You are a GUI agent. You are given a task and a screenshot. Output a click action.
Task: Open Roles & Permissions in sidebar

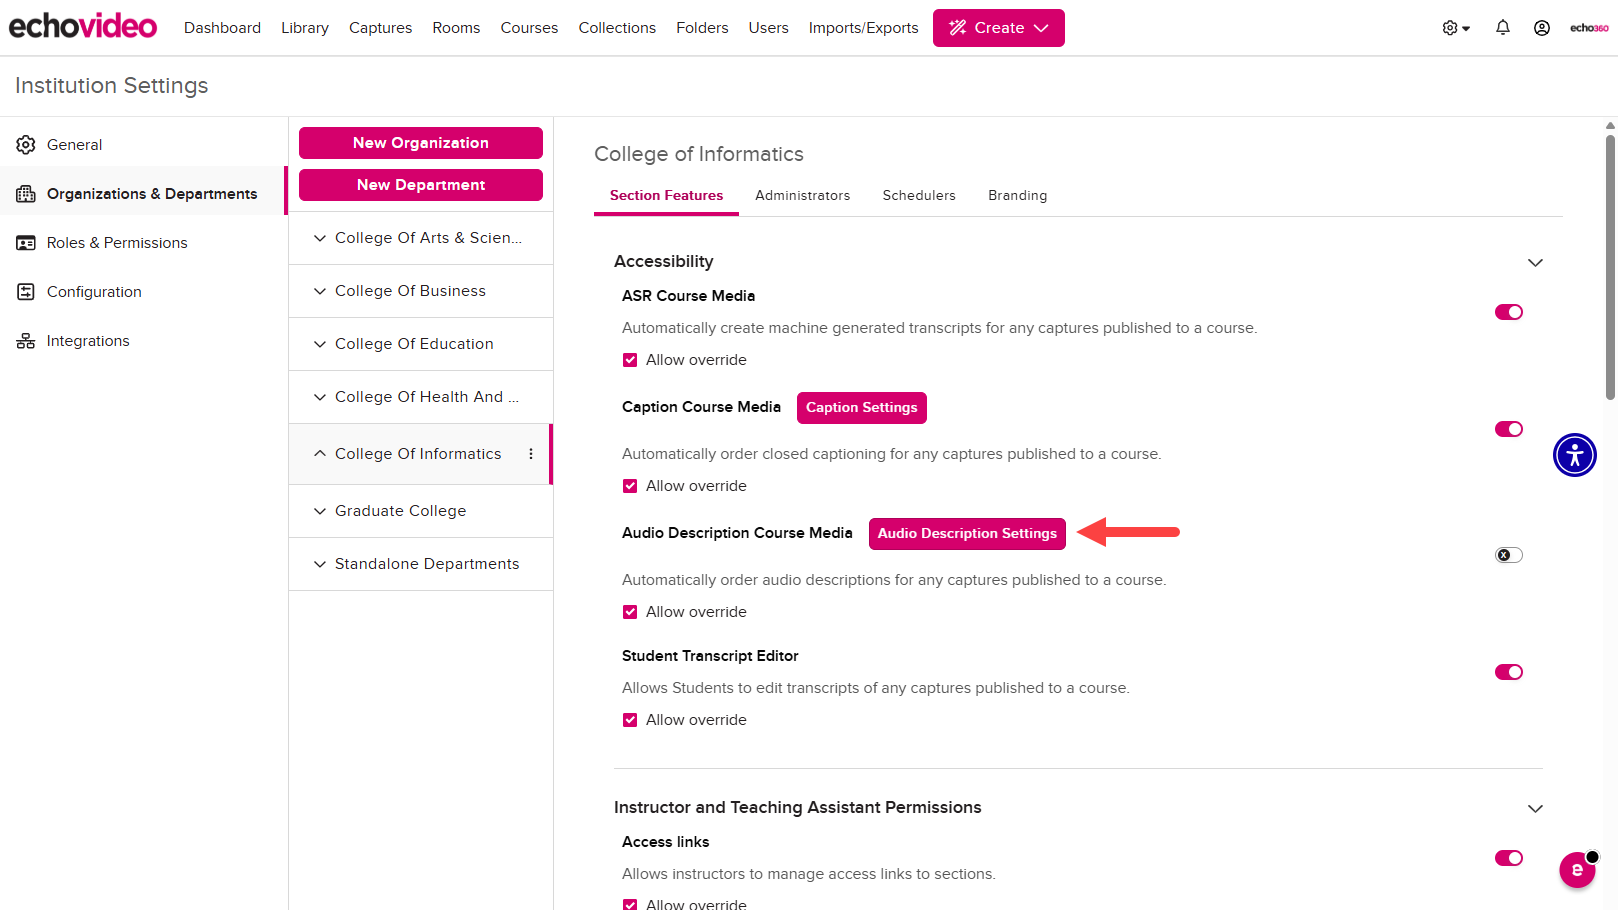144,243
